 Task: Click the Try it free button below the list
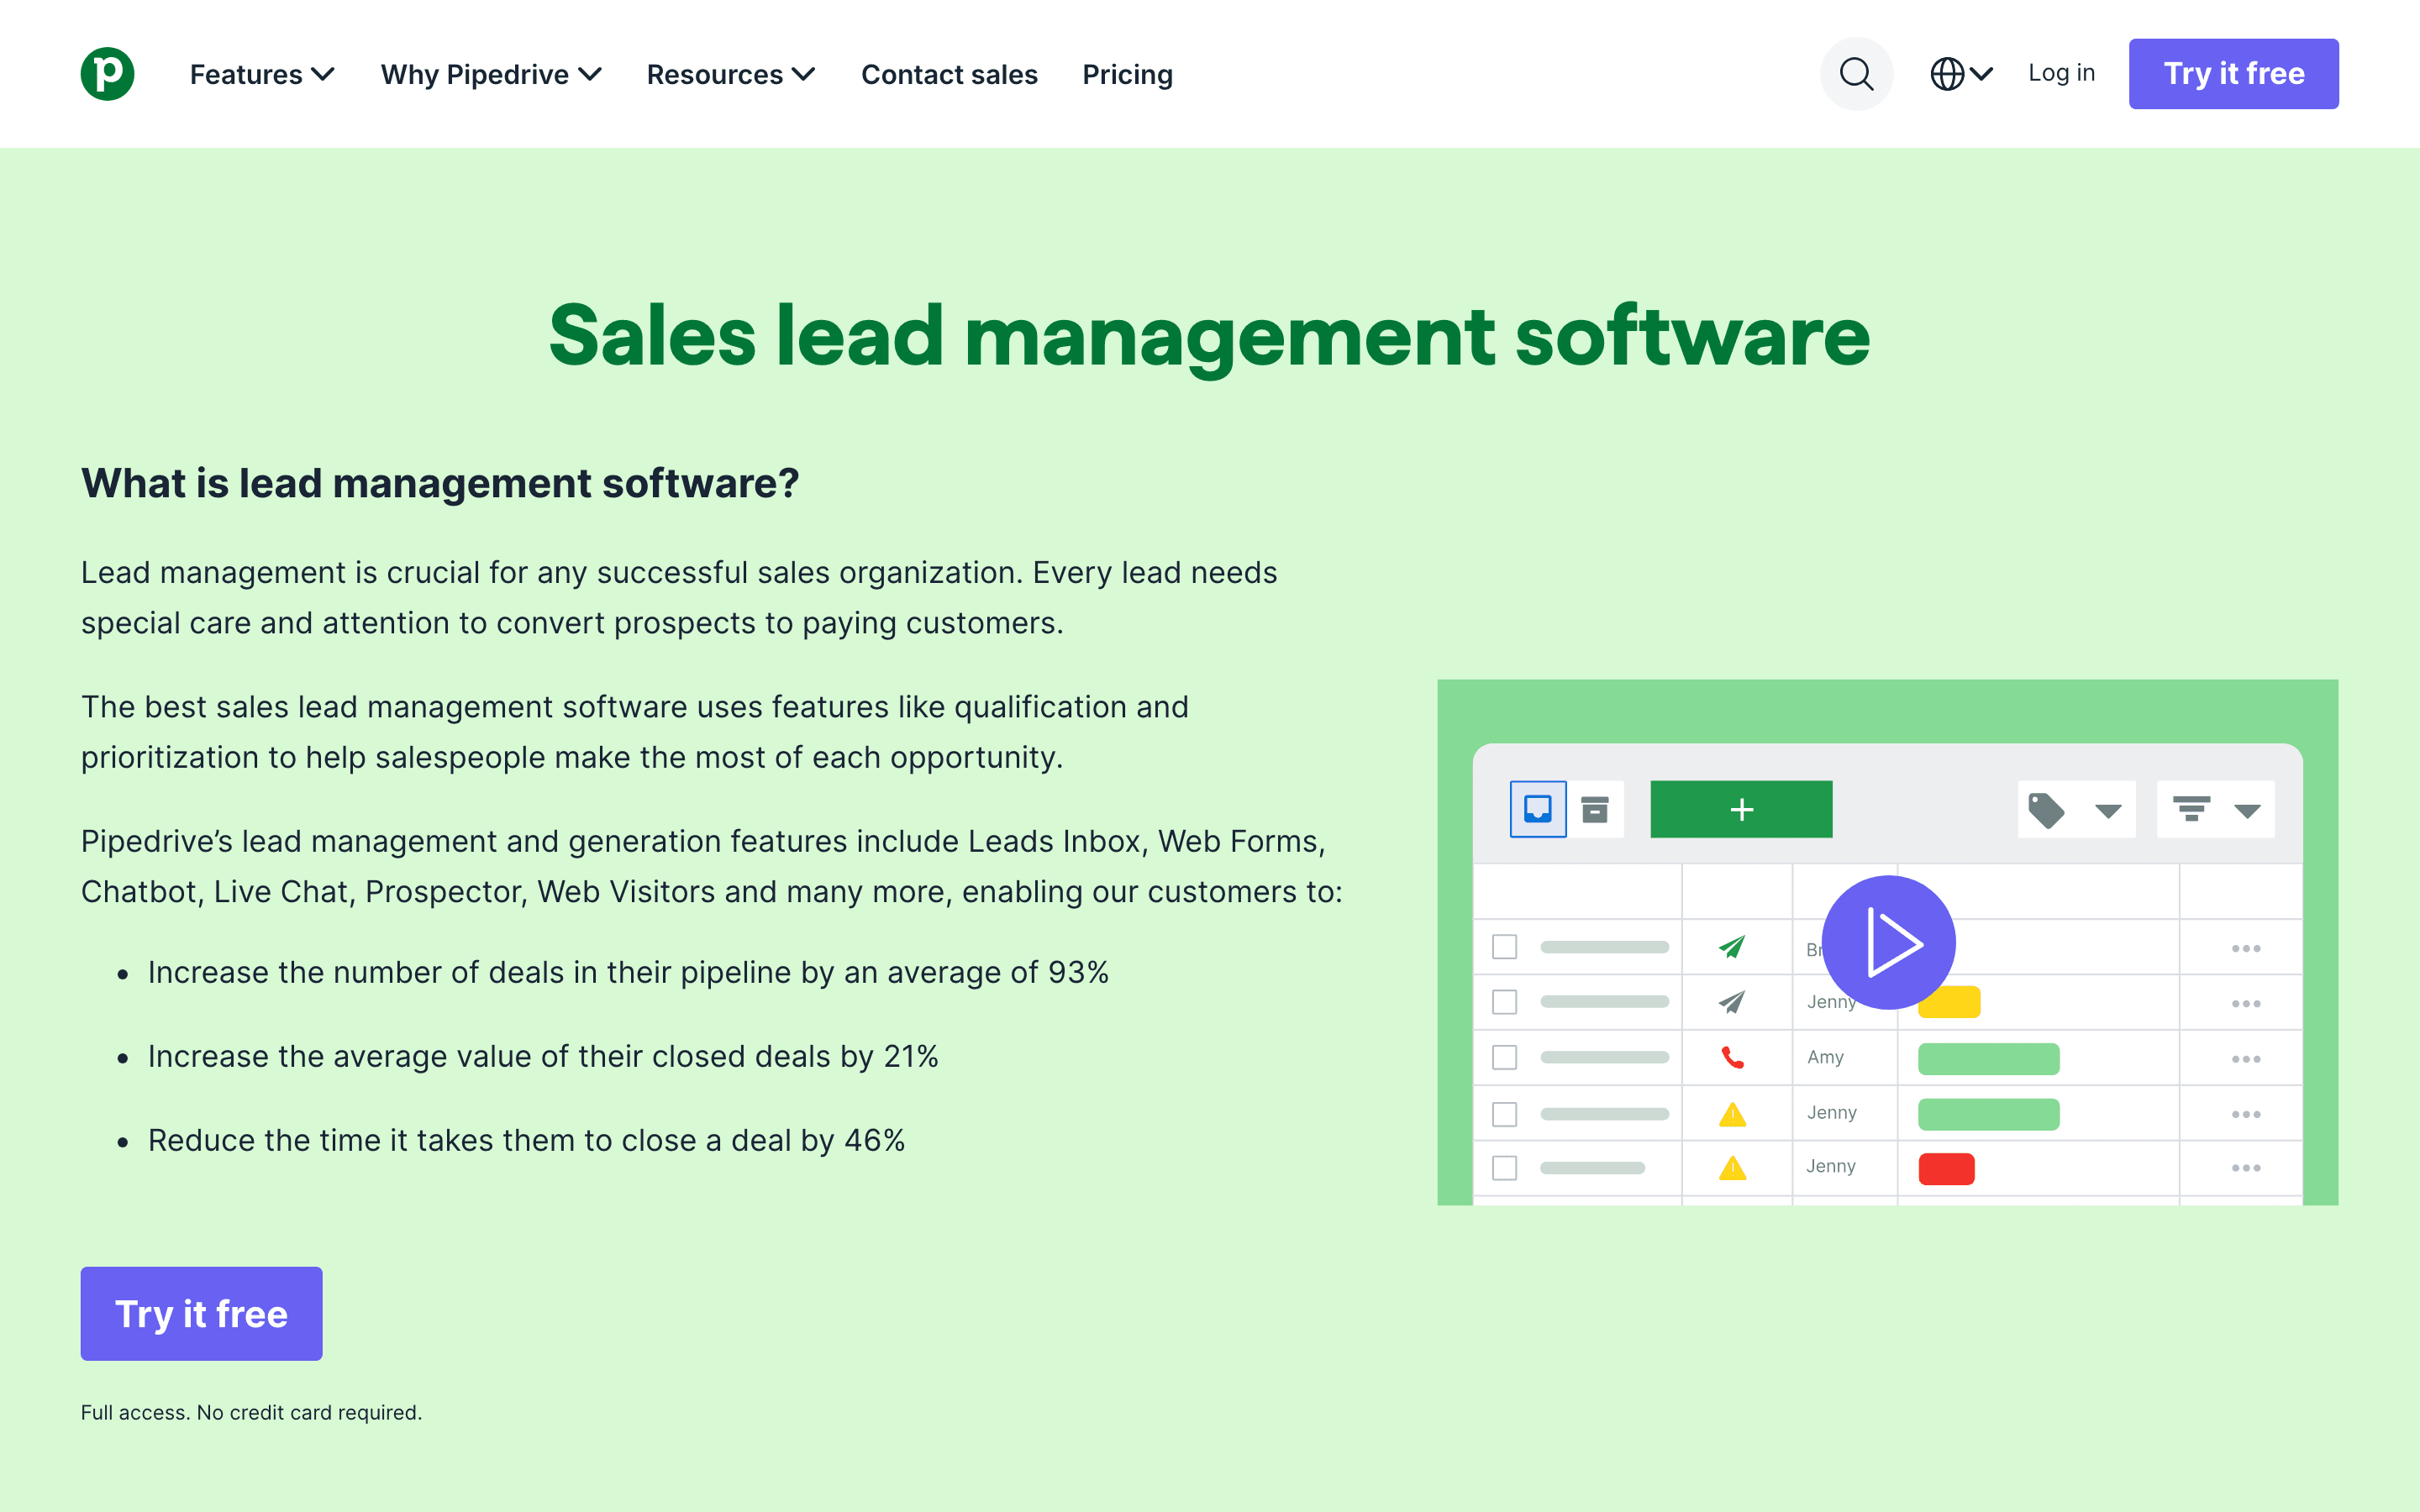[201, 1313]
